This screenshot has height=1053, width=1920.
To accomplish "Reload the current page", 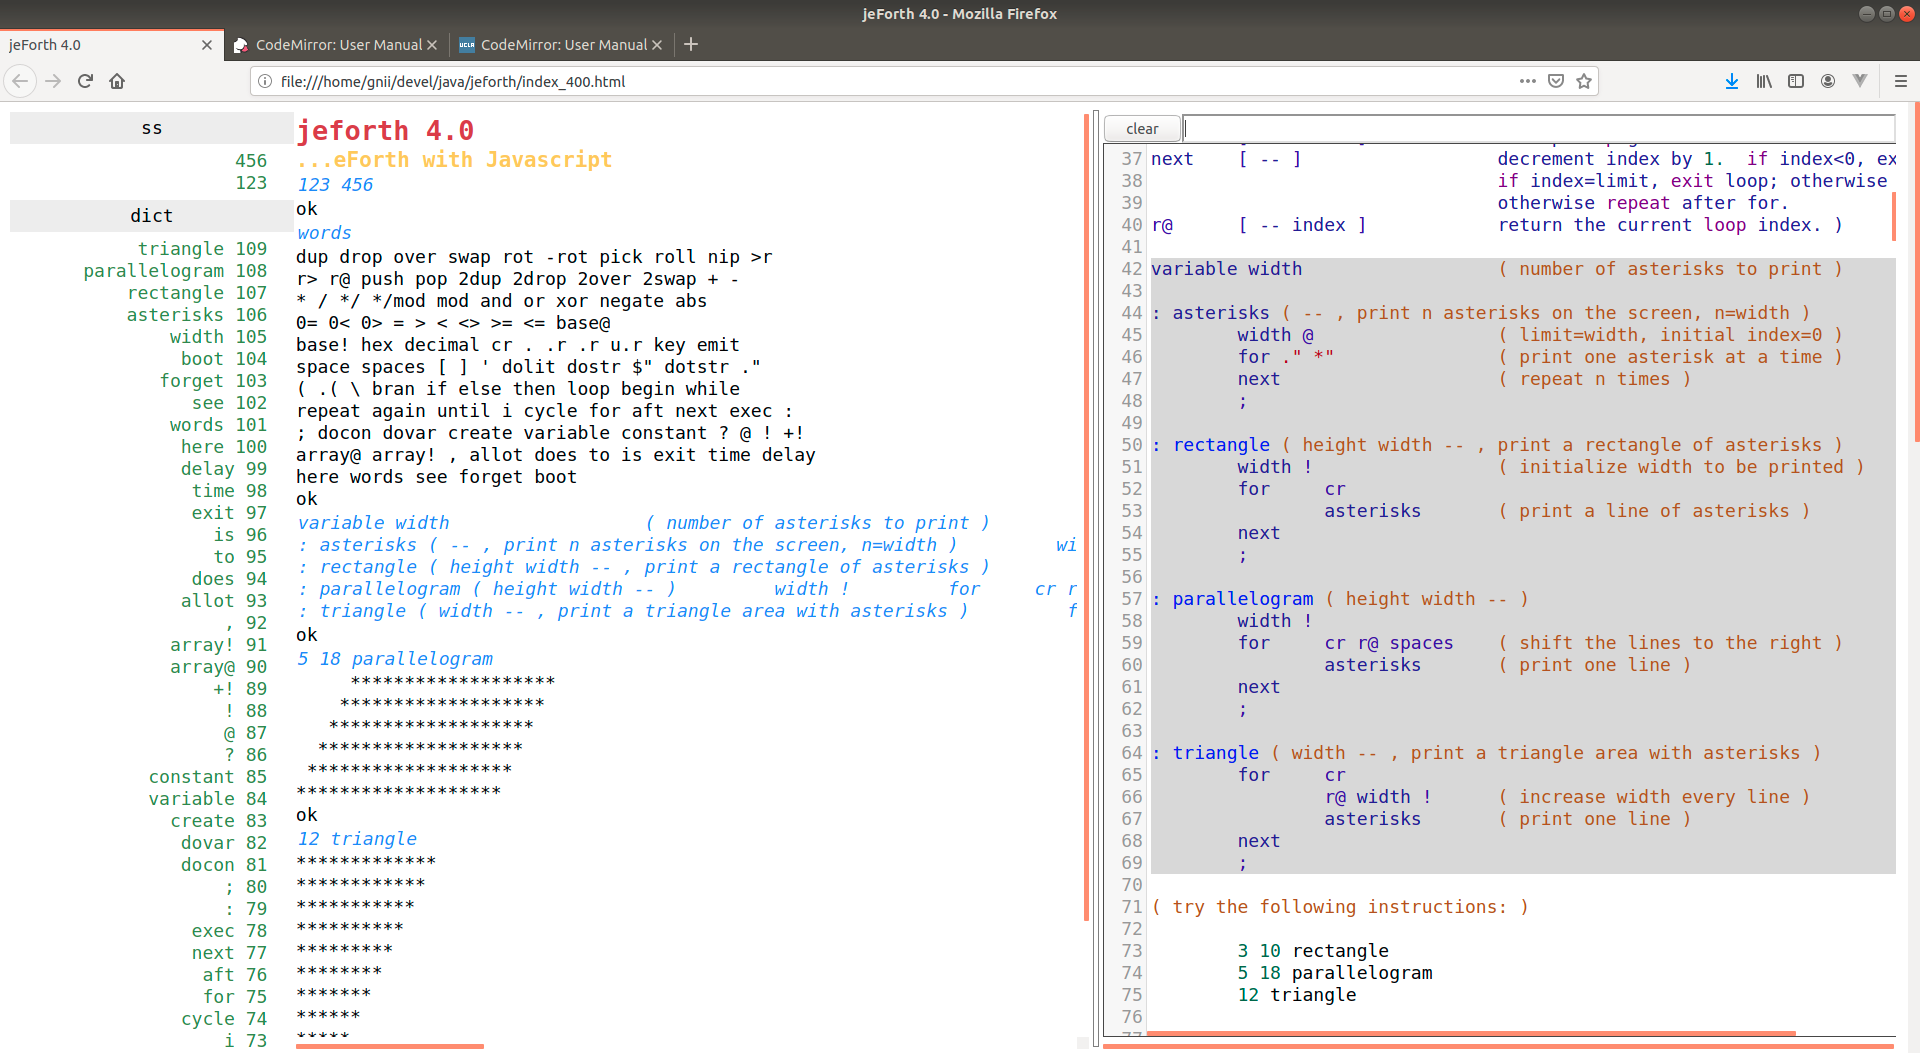I will point(85,81).
